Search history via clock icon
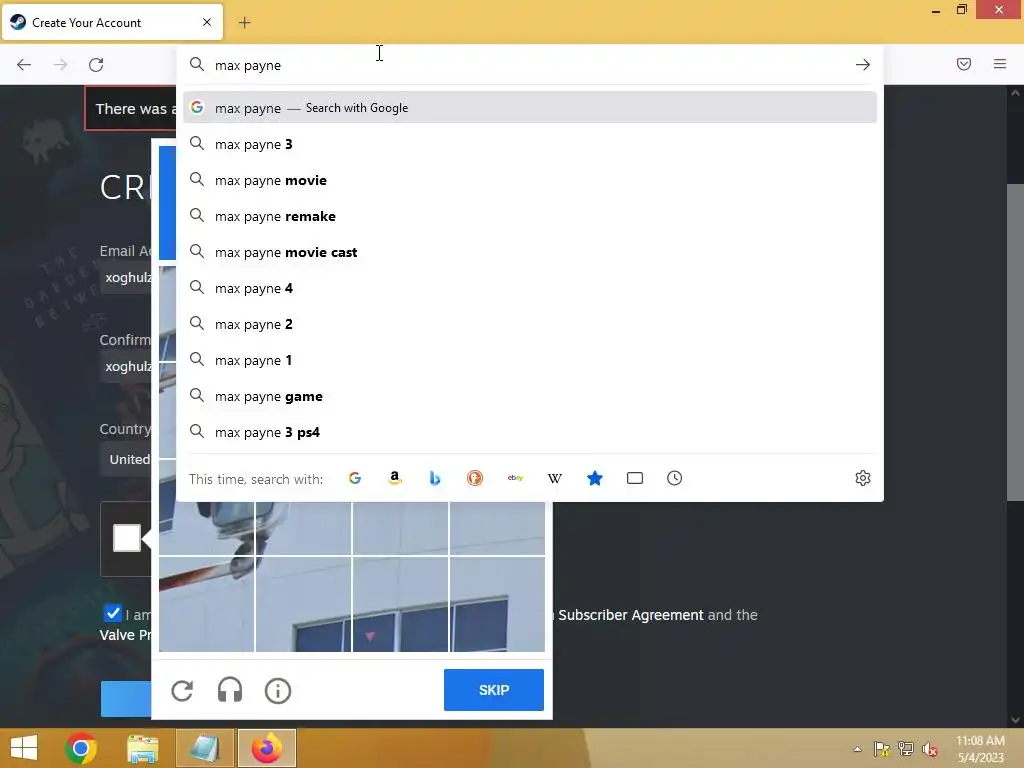Image resolution: width=1024 pixels, height=768 pixels. [675, 478]
